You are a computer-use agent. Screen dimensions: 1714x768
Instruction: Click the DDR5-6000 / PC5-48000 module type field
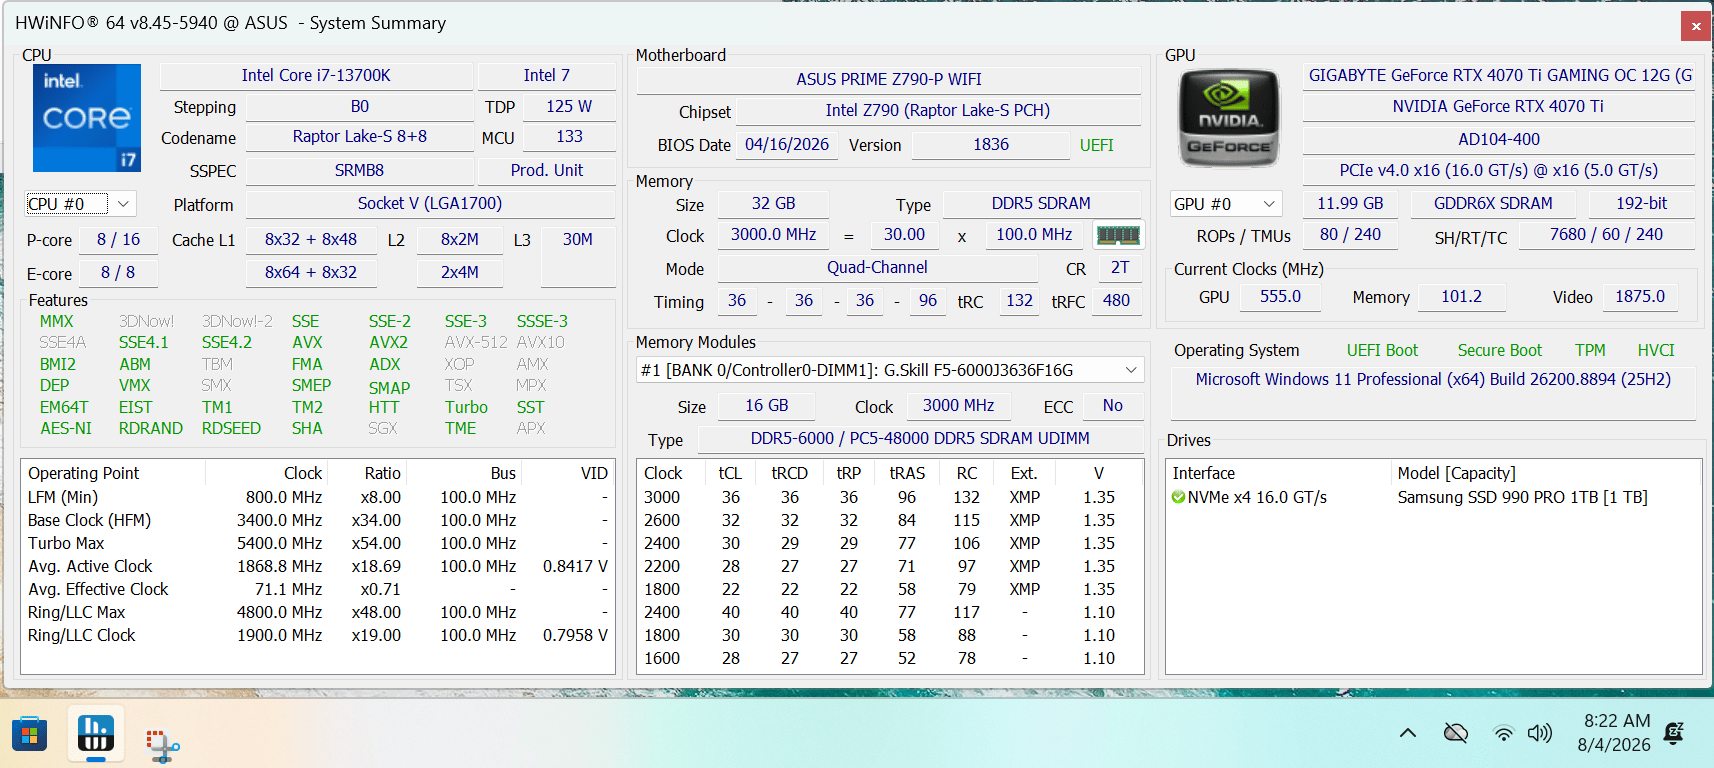(920, 439)
